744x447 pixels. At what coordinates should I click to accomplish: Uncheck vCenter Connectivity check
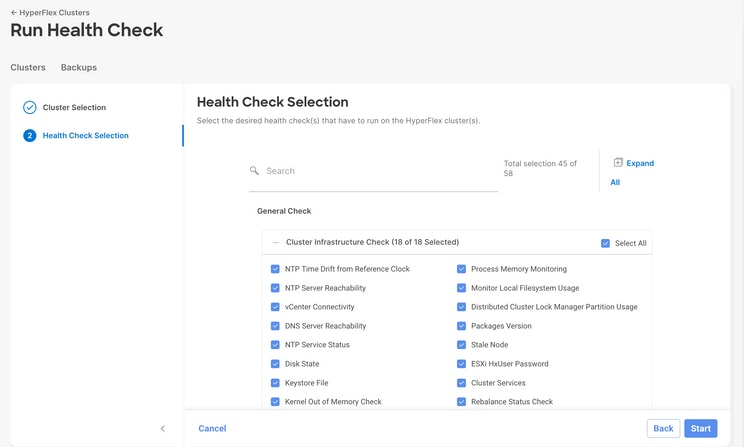tap(275, 307)
